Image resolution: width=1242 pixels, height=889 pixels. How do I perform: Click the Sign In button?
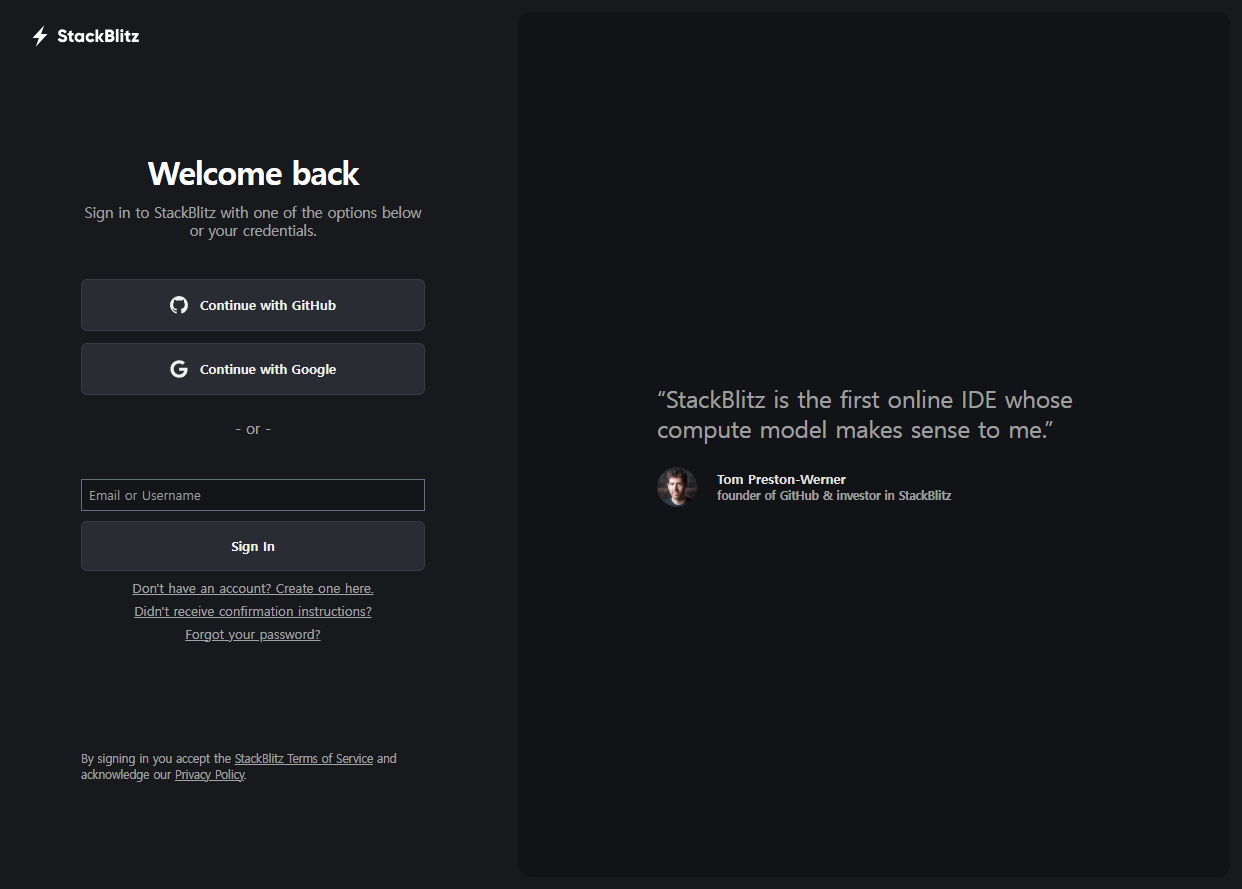tap(253, 546)
